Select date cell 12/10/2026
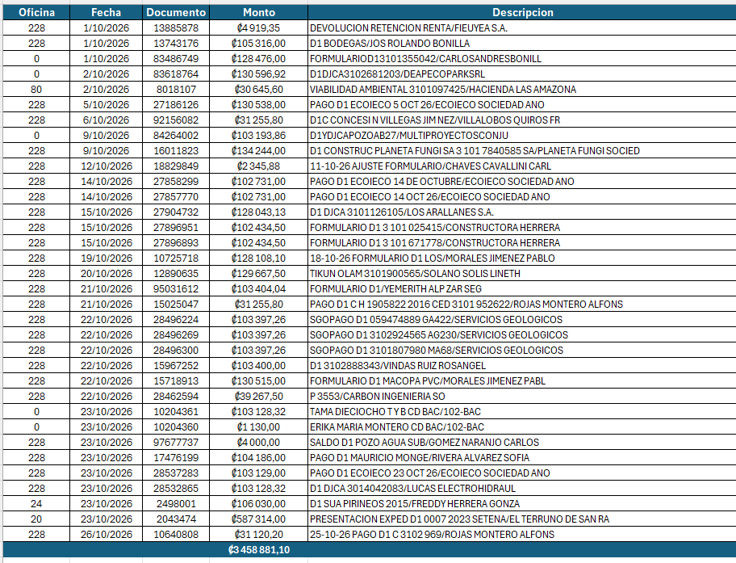The image size is (736, 563). click(x=106, y=166)
